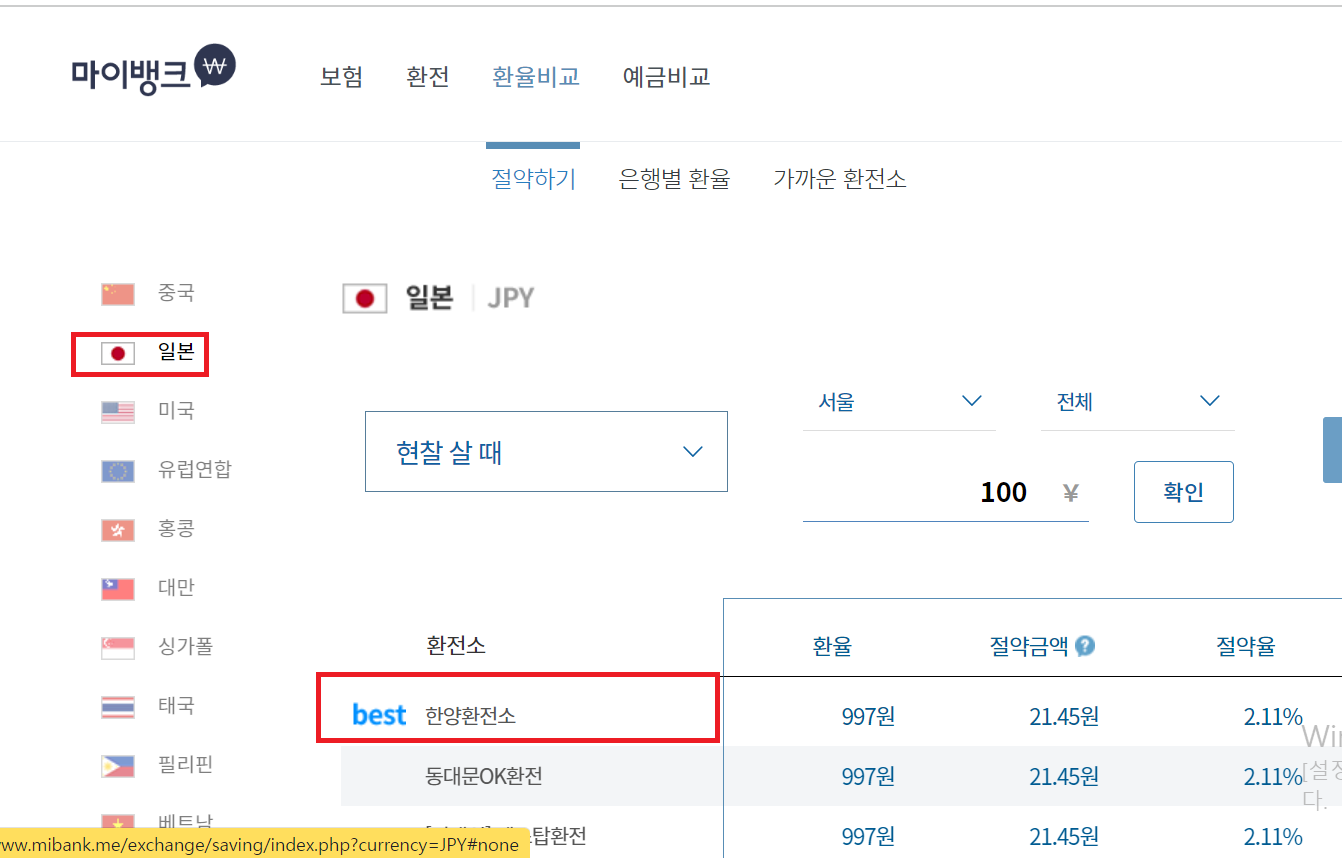Viewport: 1342px width, 858px height.
Task: Switch to the 은행별 환율 tab
Action: pyautogui.click(x=675, y=179)
